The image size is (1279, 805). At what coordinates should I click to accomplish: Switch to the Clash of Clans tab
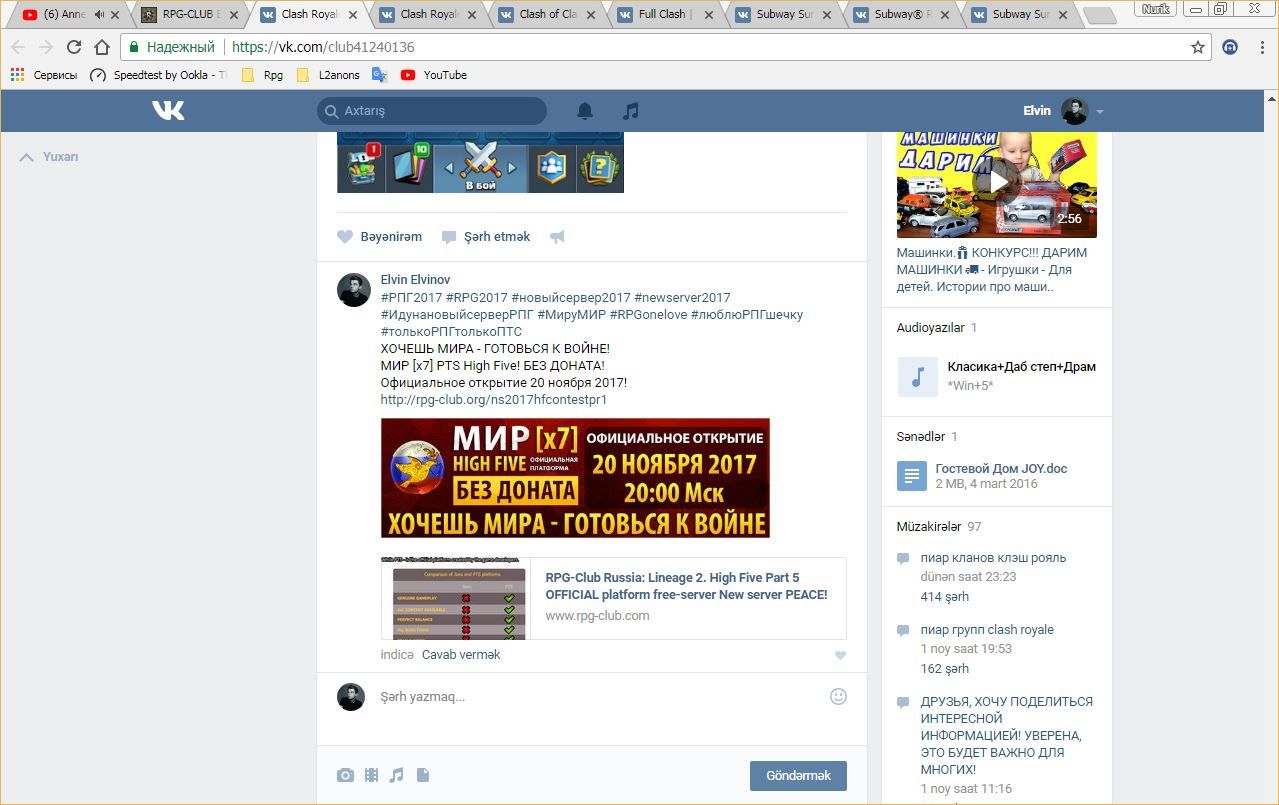tap(544, 15)
